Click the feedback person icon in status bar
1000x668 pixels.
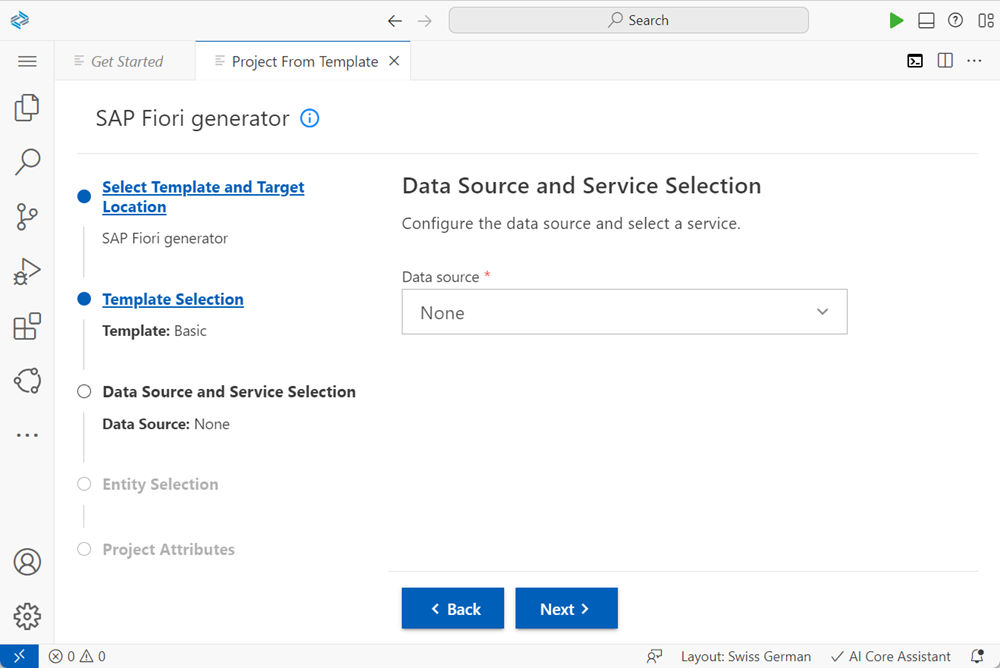point(654,656)
